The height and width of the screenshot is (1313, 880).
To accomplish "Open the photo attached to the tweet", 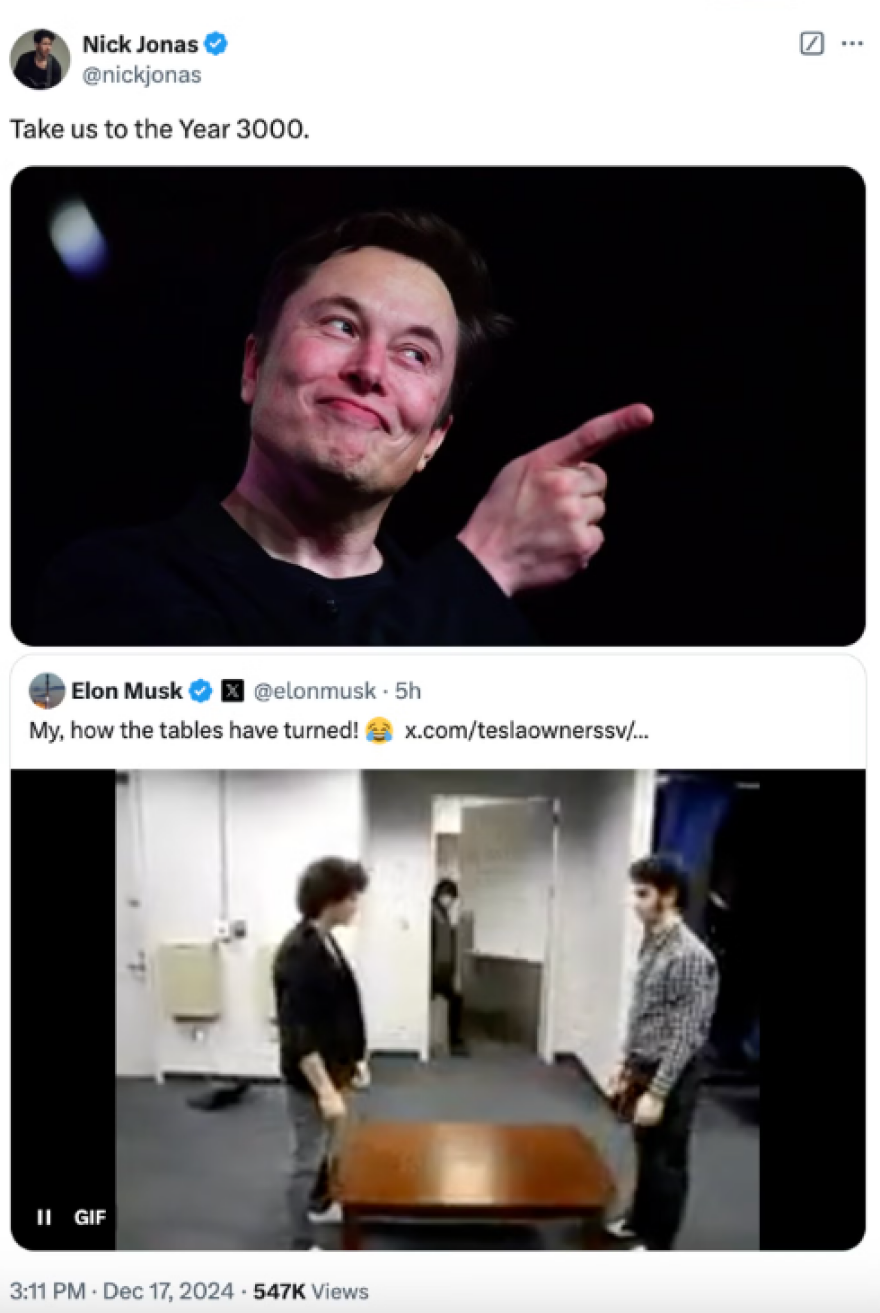I will (438, 405).
